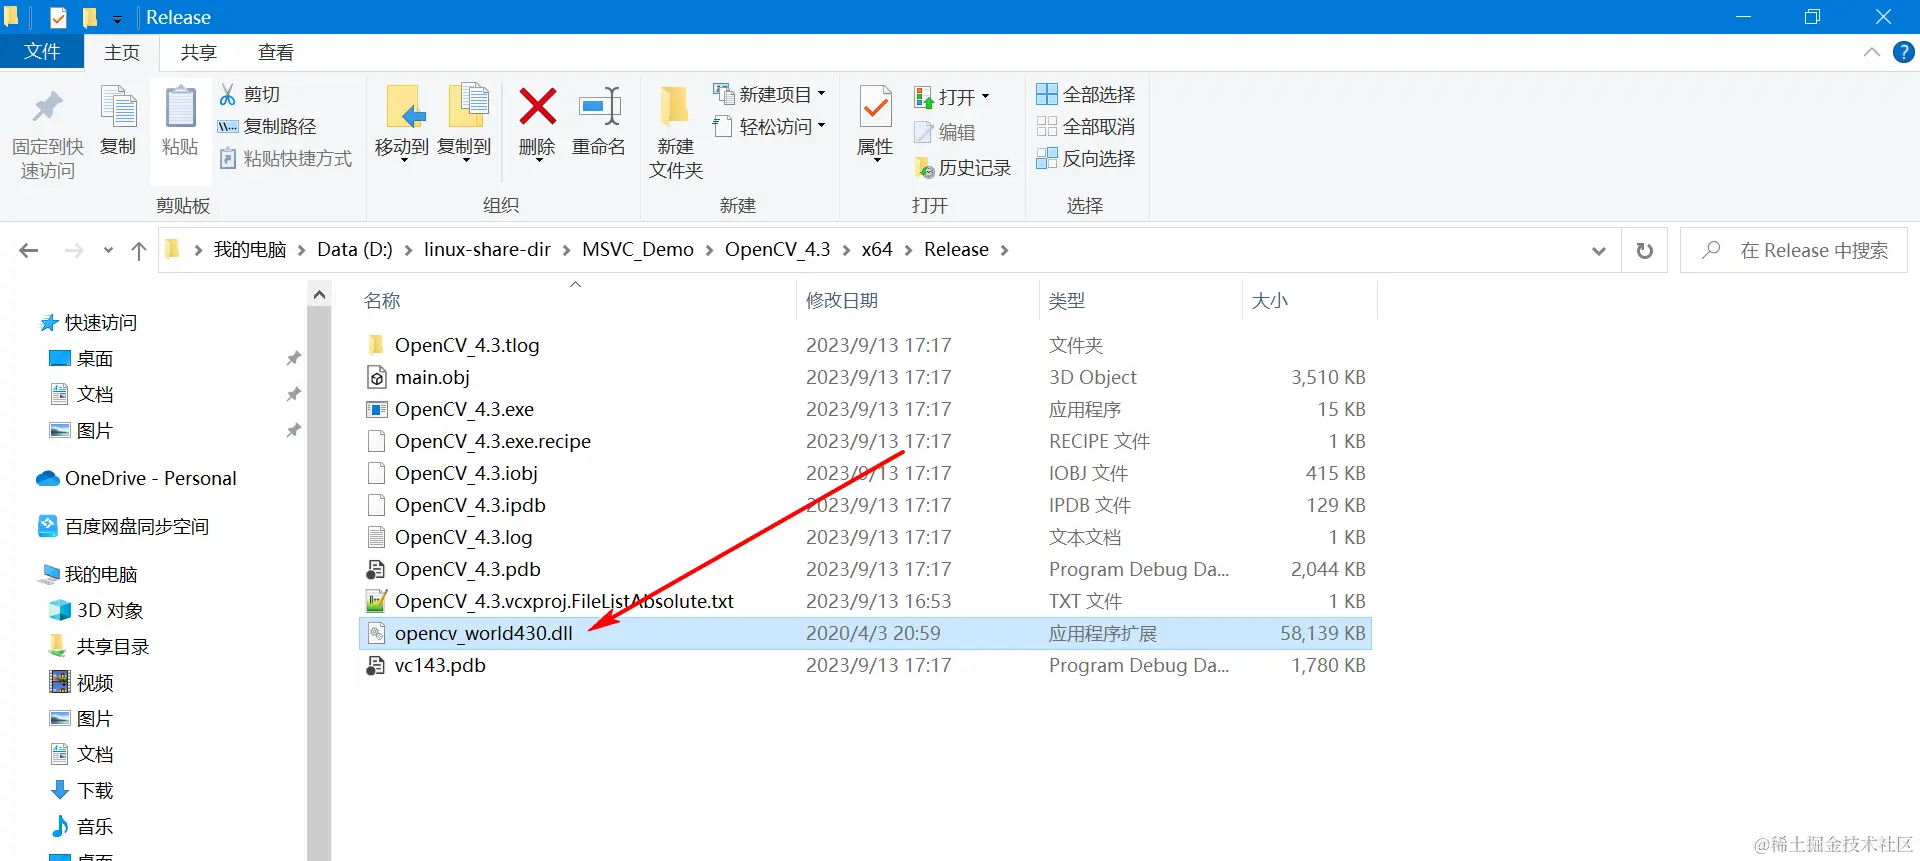Switch to the Home ribbon tab
The image size is (1920, 861).
click(x=122, y=52)
